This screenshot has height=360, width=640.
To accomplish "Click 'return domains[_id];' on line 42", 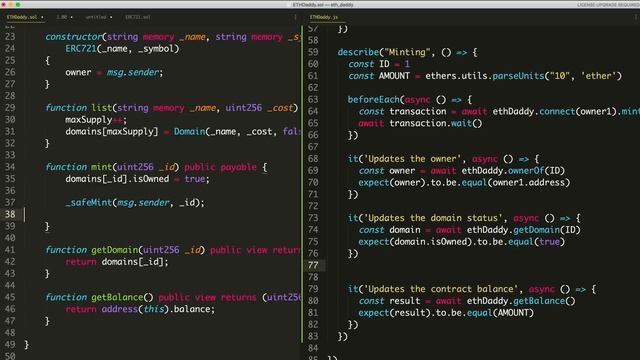I will tap(117, 262).
